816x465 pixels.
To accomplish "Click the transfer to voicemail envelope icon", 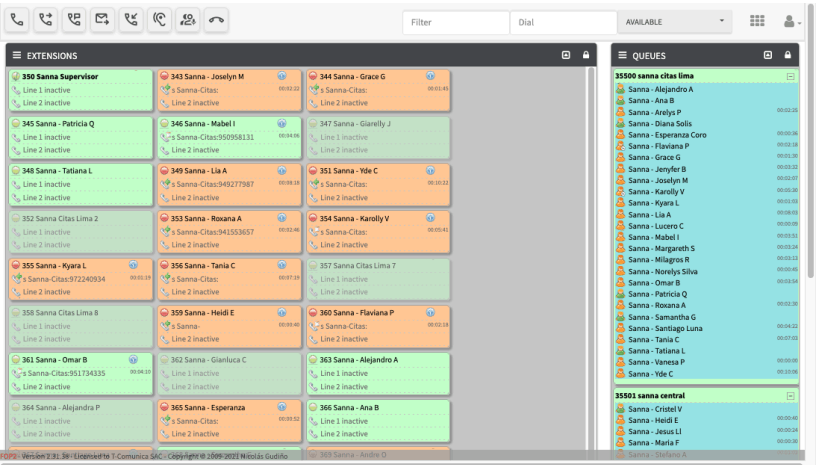I will [103, 20].
